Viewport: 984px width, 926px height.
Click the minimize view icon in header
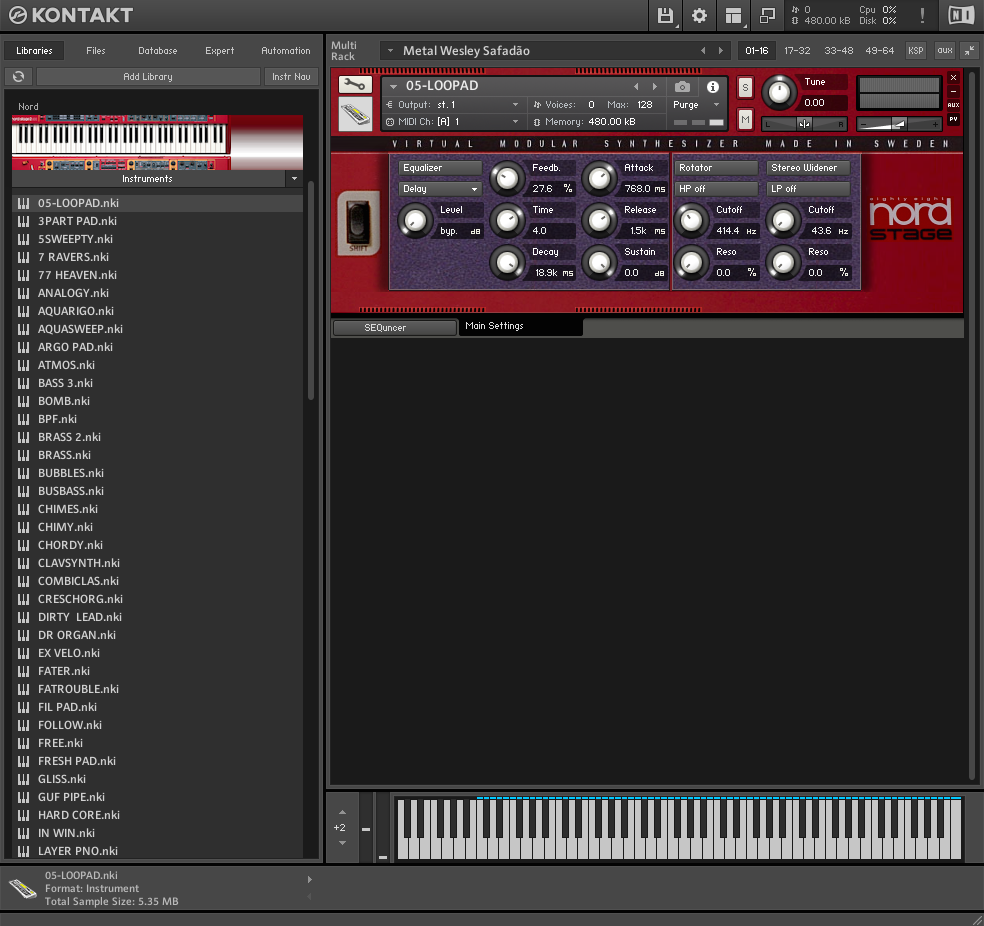click(767, 16)
